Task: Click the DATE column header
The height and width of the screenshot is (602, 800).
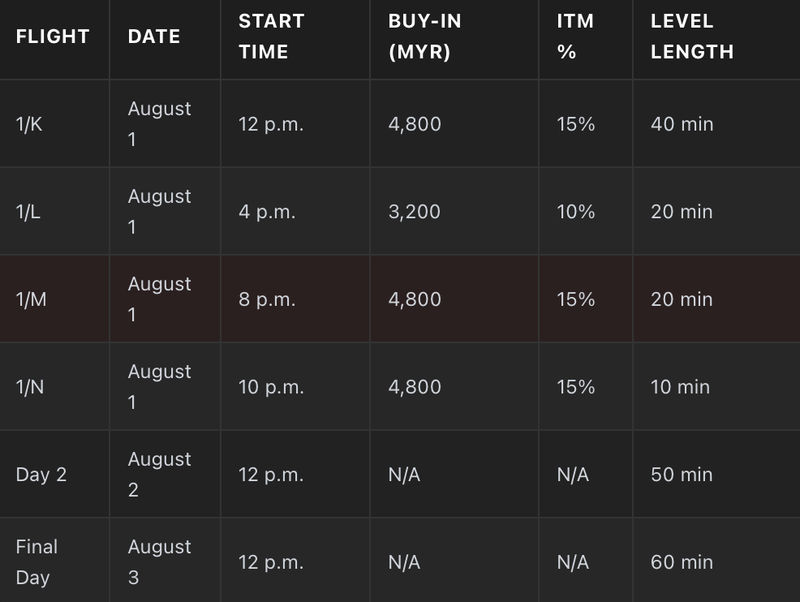Action: click(154, 36)
